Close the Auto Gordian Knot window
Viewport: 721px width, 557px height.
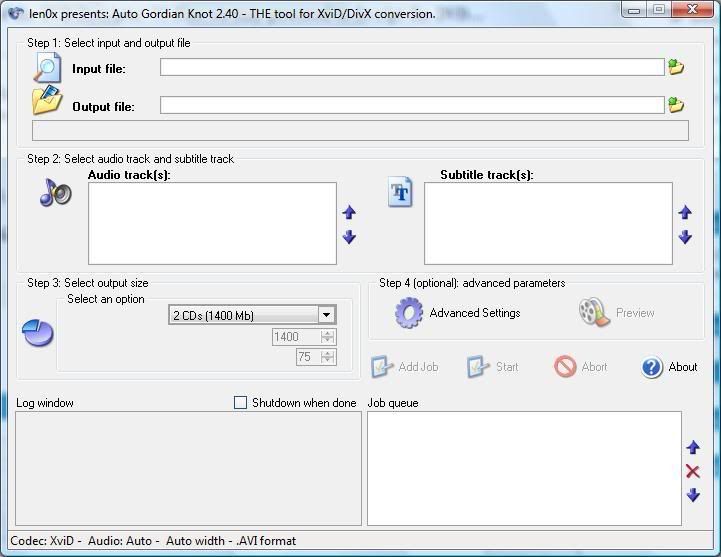click(692, 10)
